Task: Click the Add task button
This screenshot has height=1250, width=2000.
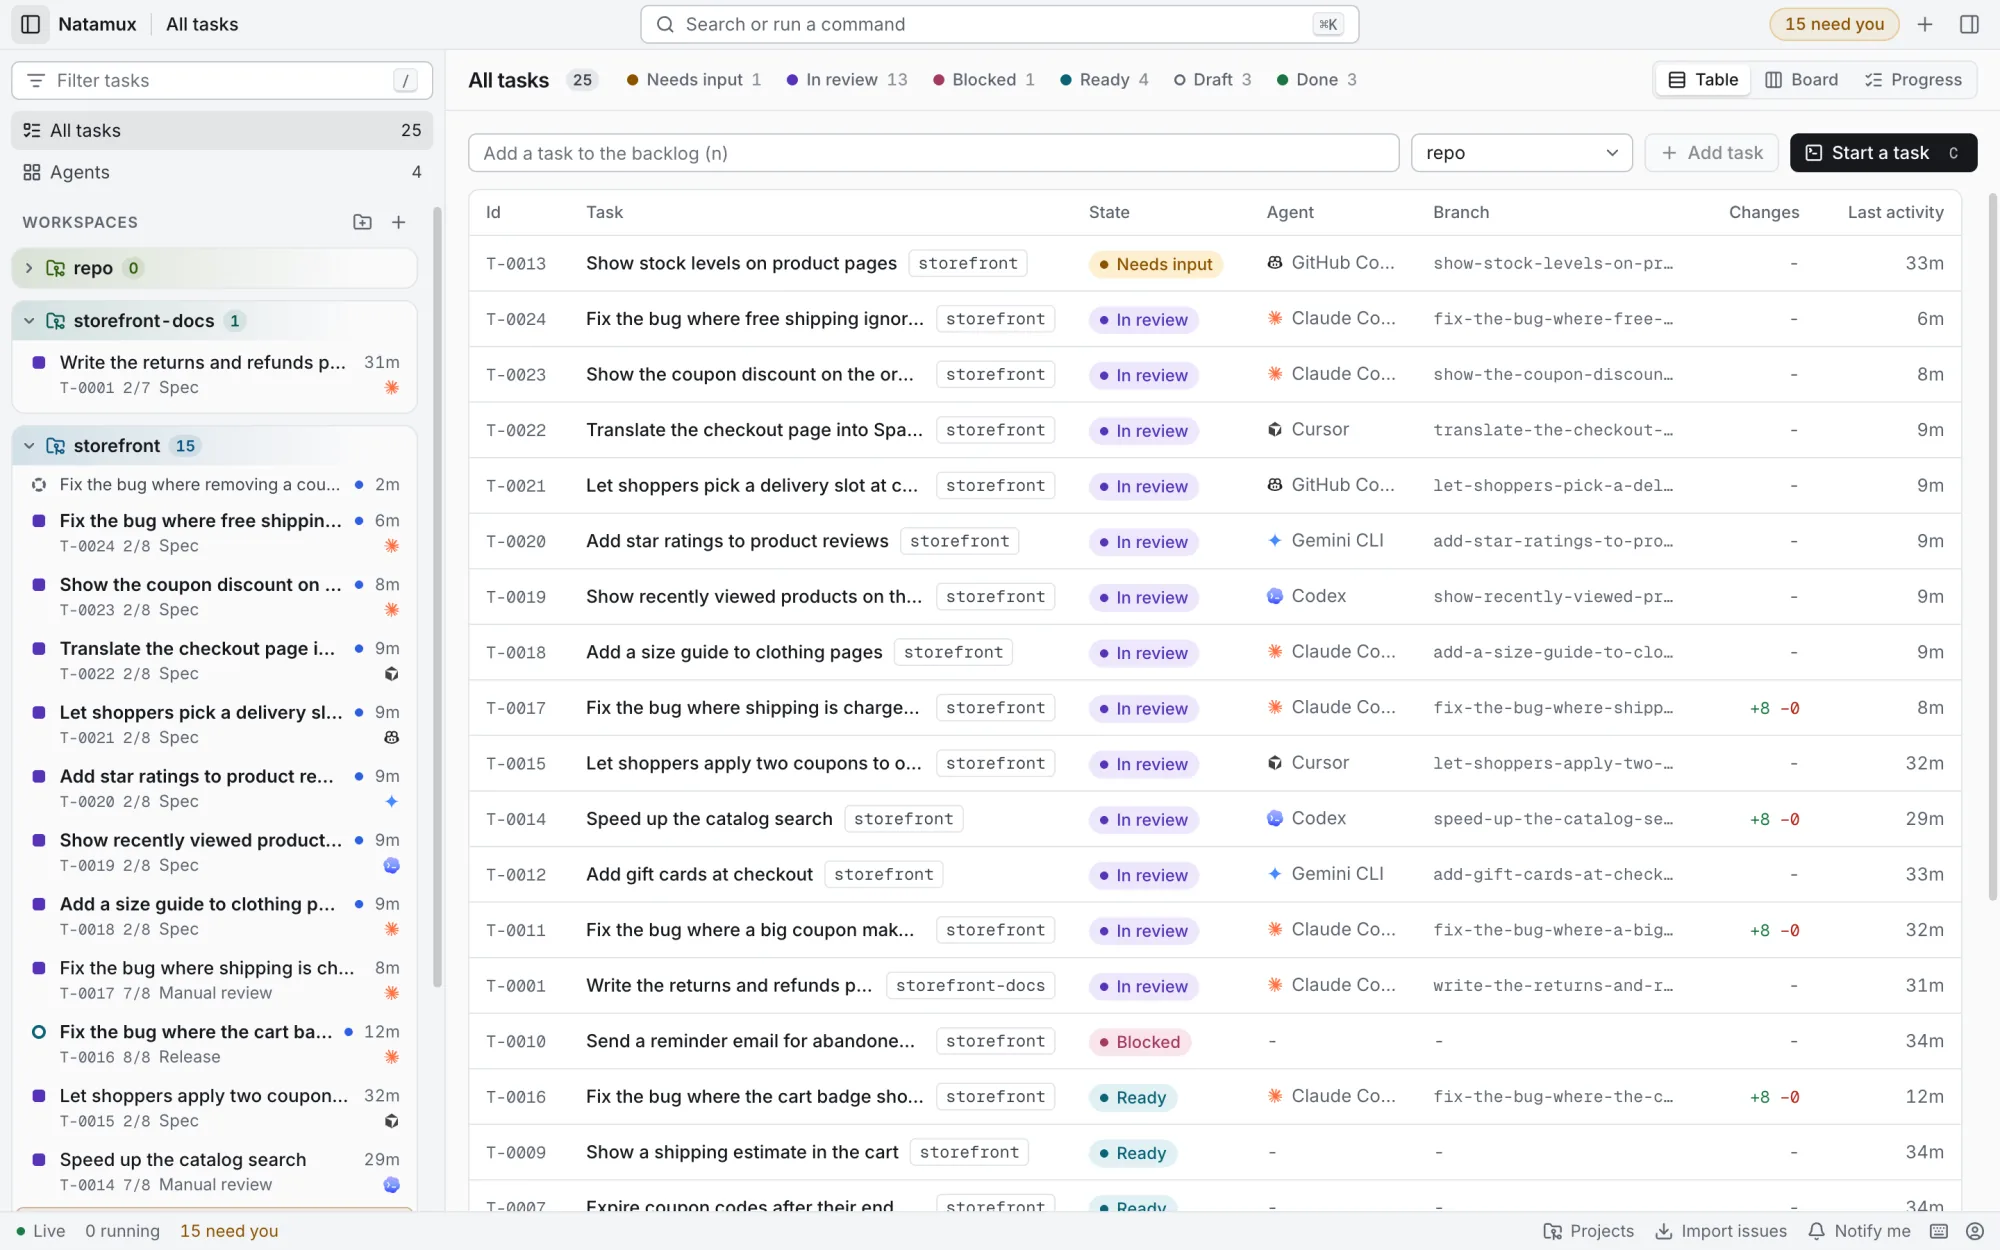Action: (1711, 153)
